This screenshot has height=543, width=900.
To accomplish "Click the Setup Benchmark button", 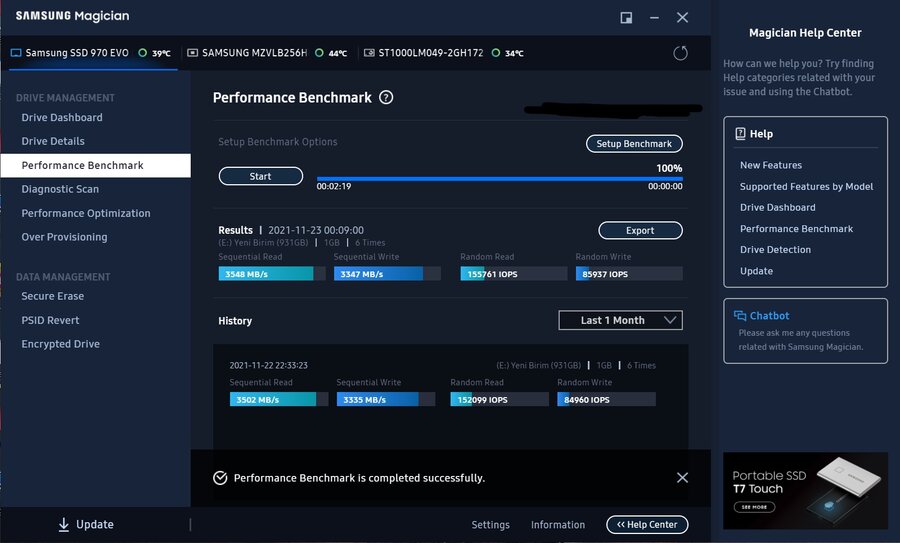I will click(x=634, y=143).
